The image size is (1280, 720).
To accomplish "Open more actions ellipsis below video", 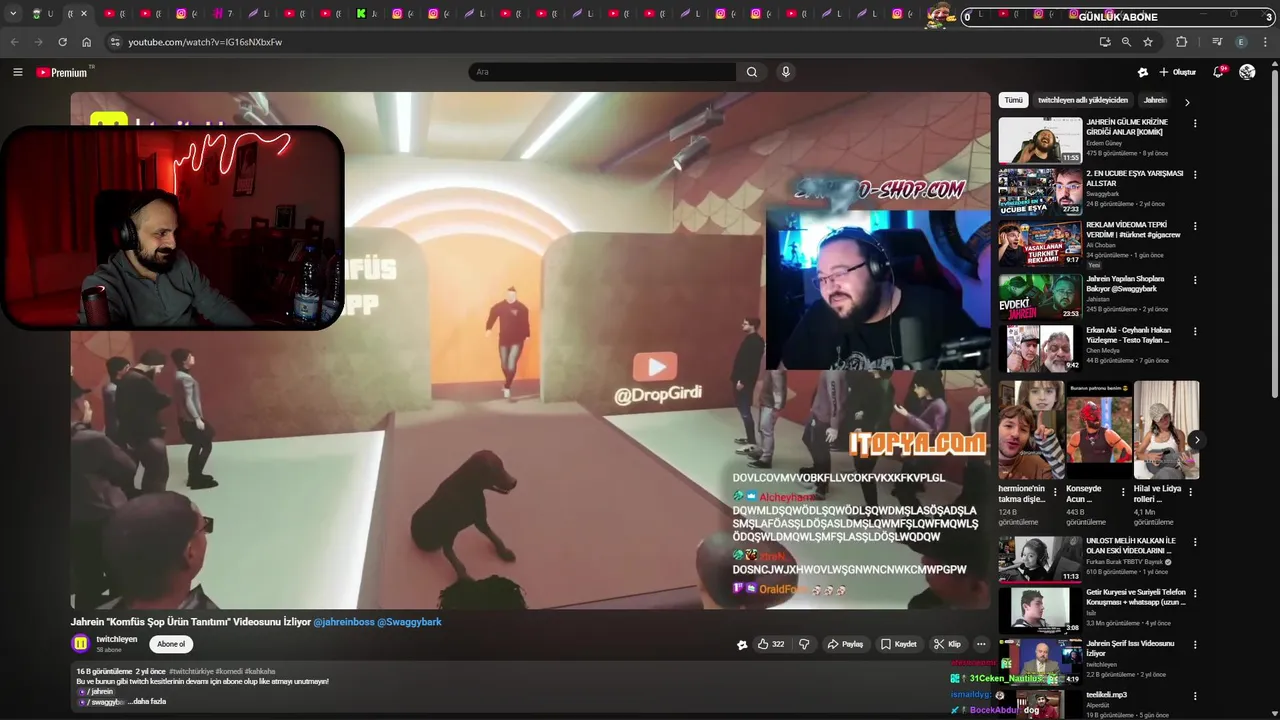I will [981, 644].
